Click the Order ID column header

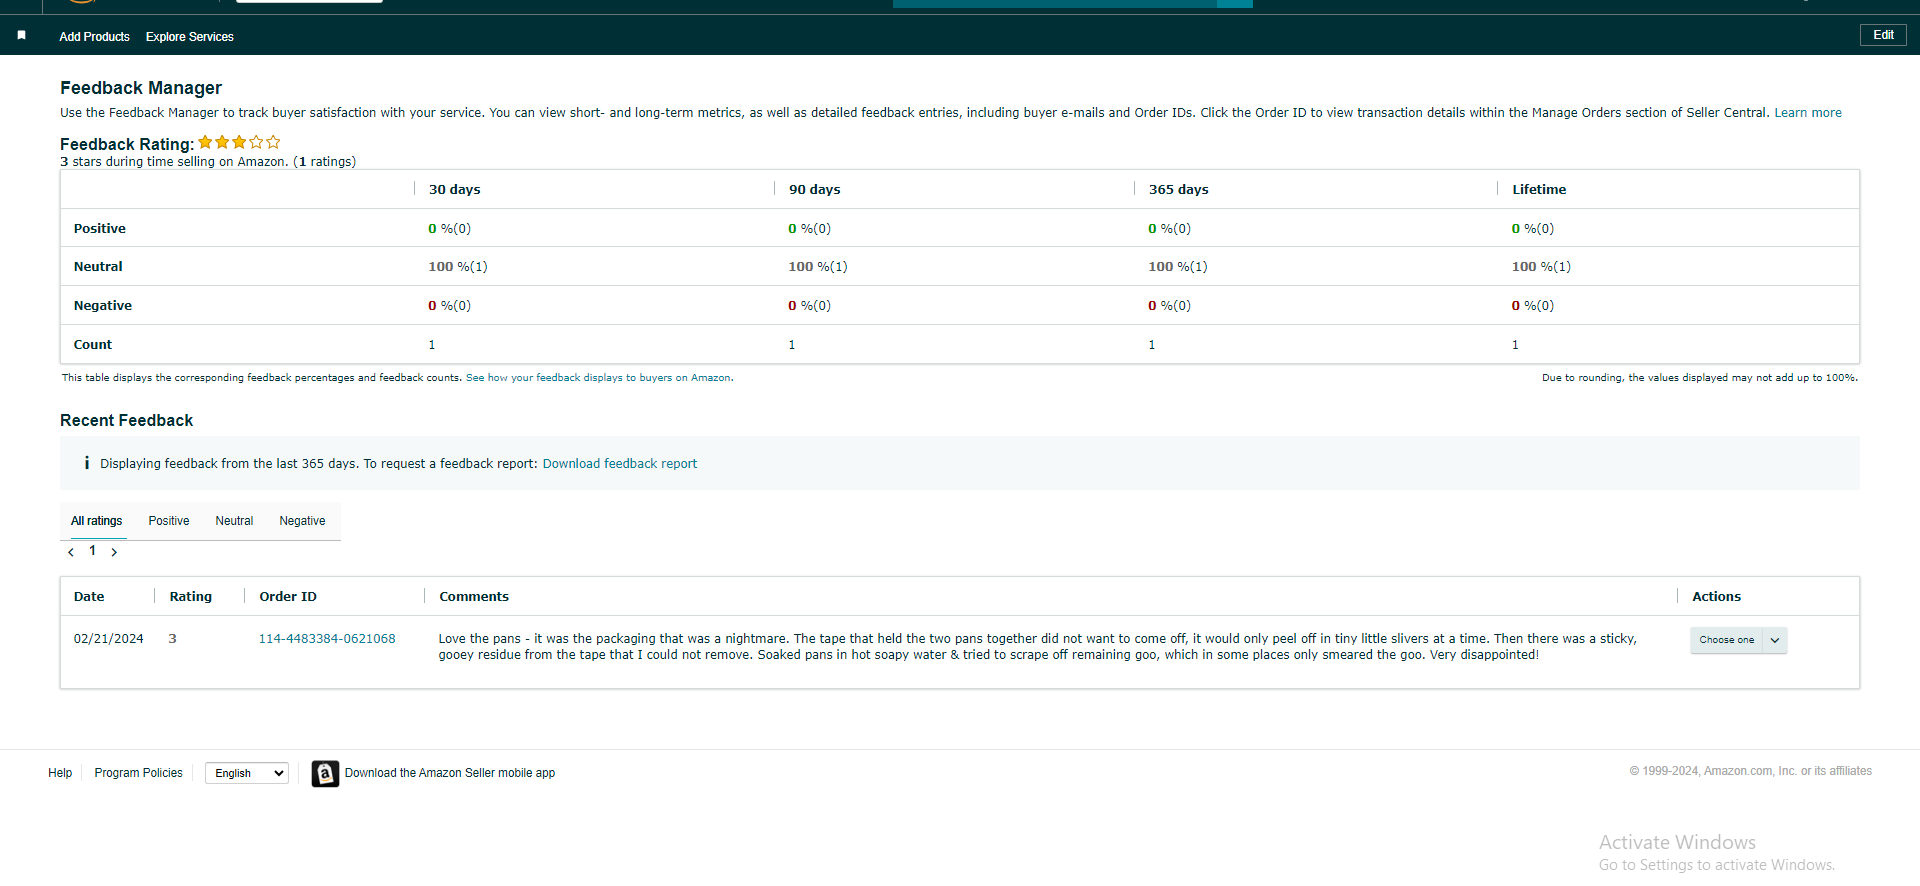288,597
